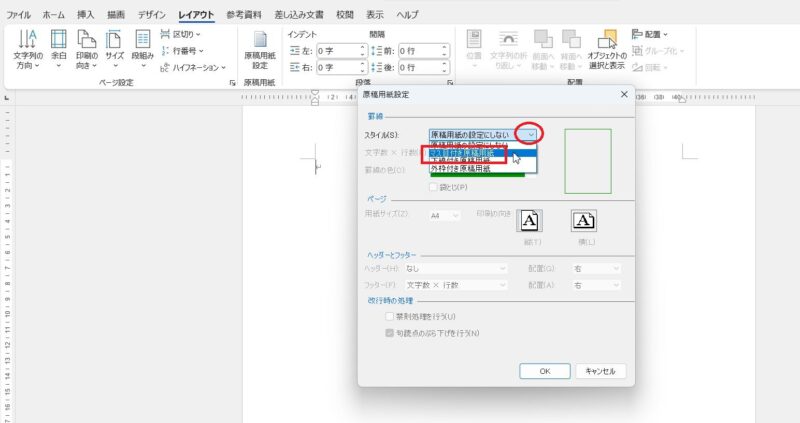Switch to the 表示 tab
This screenshot has width=800, height=423.
coord(375,15)
